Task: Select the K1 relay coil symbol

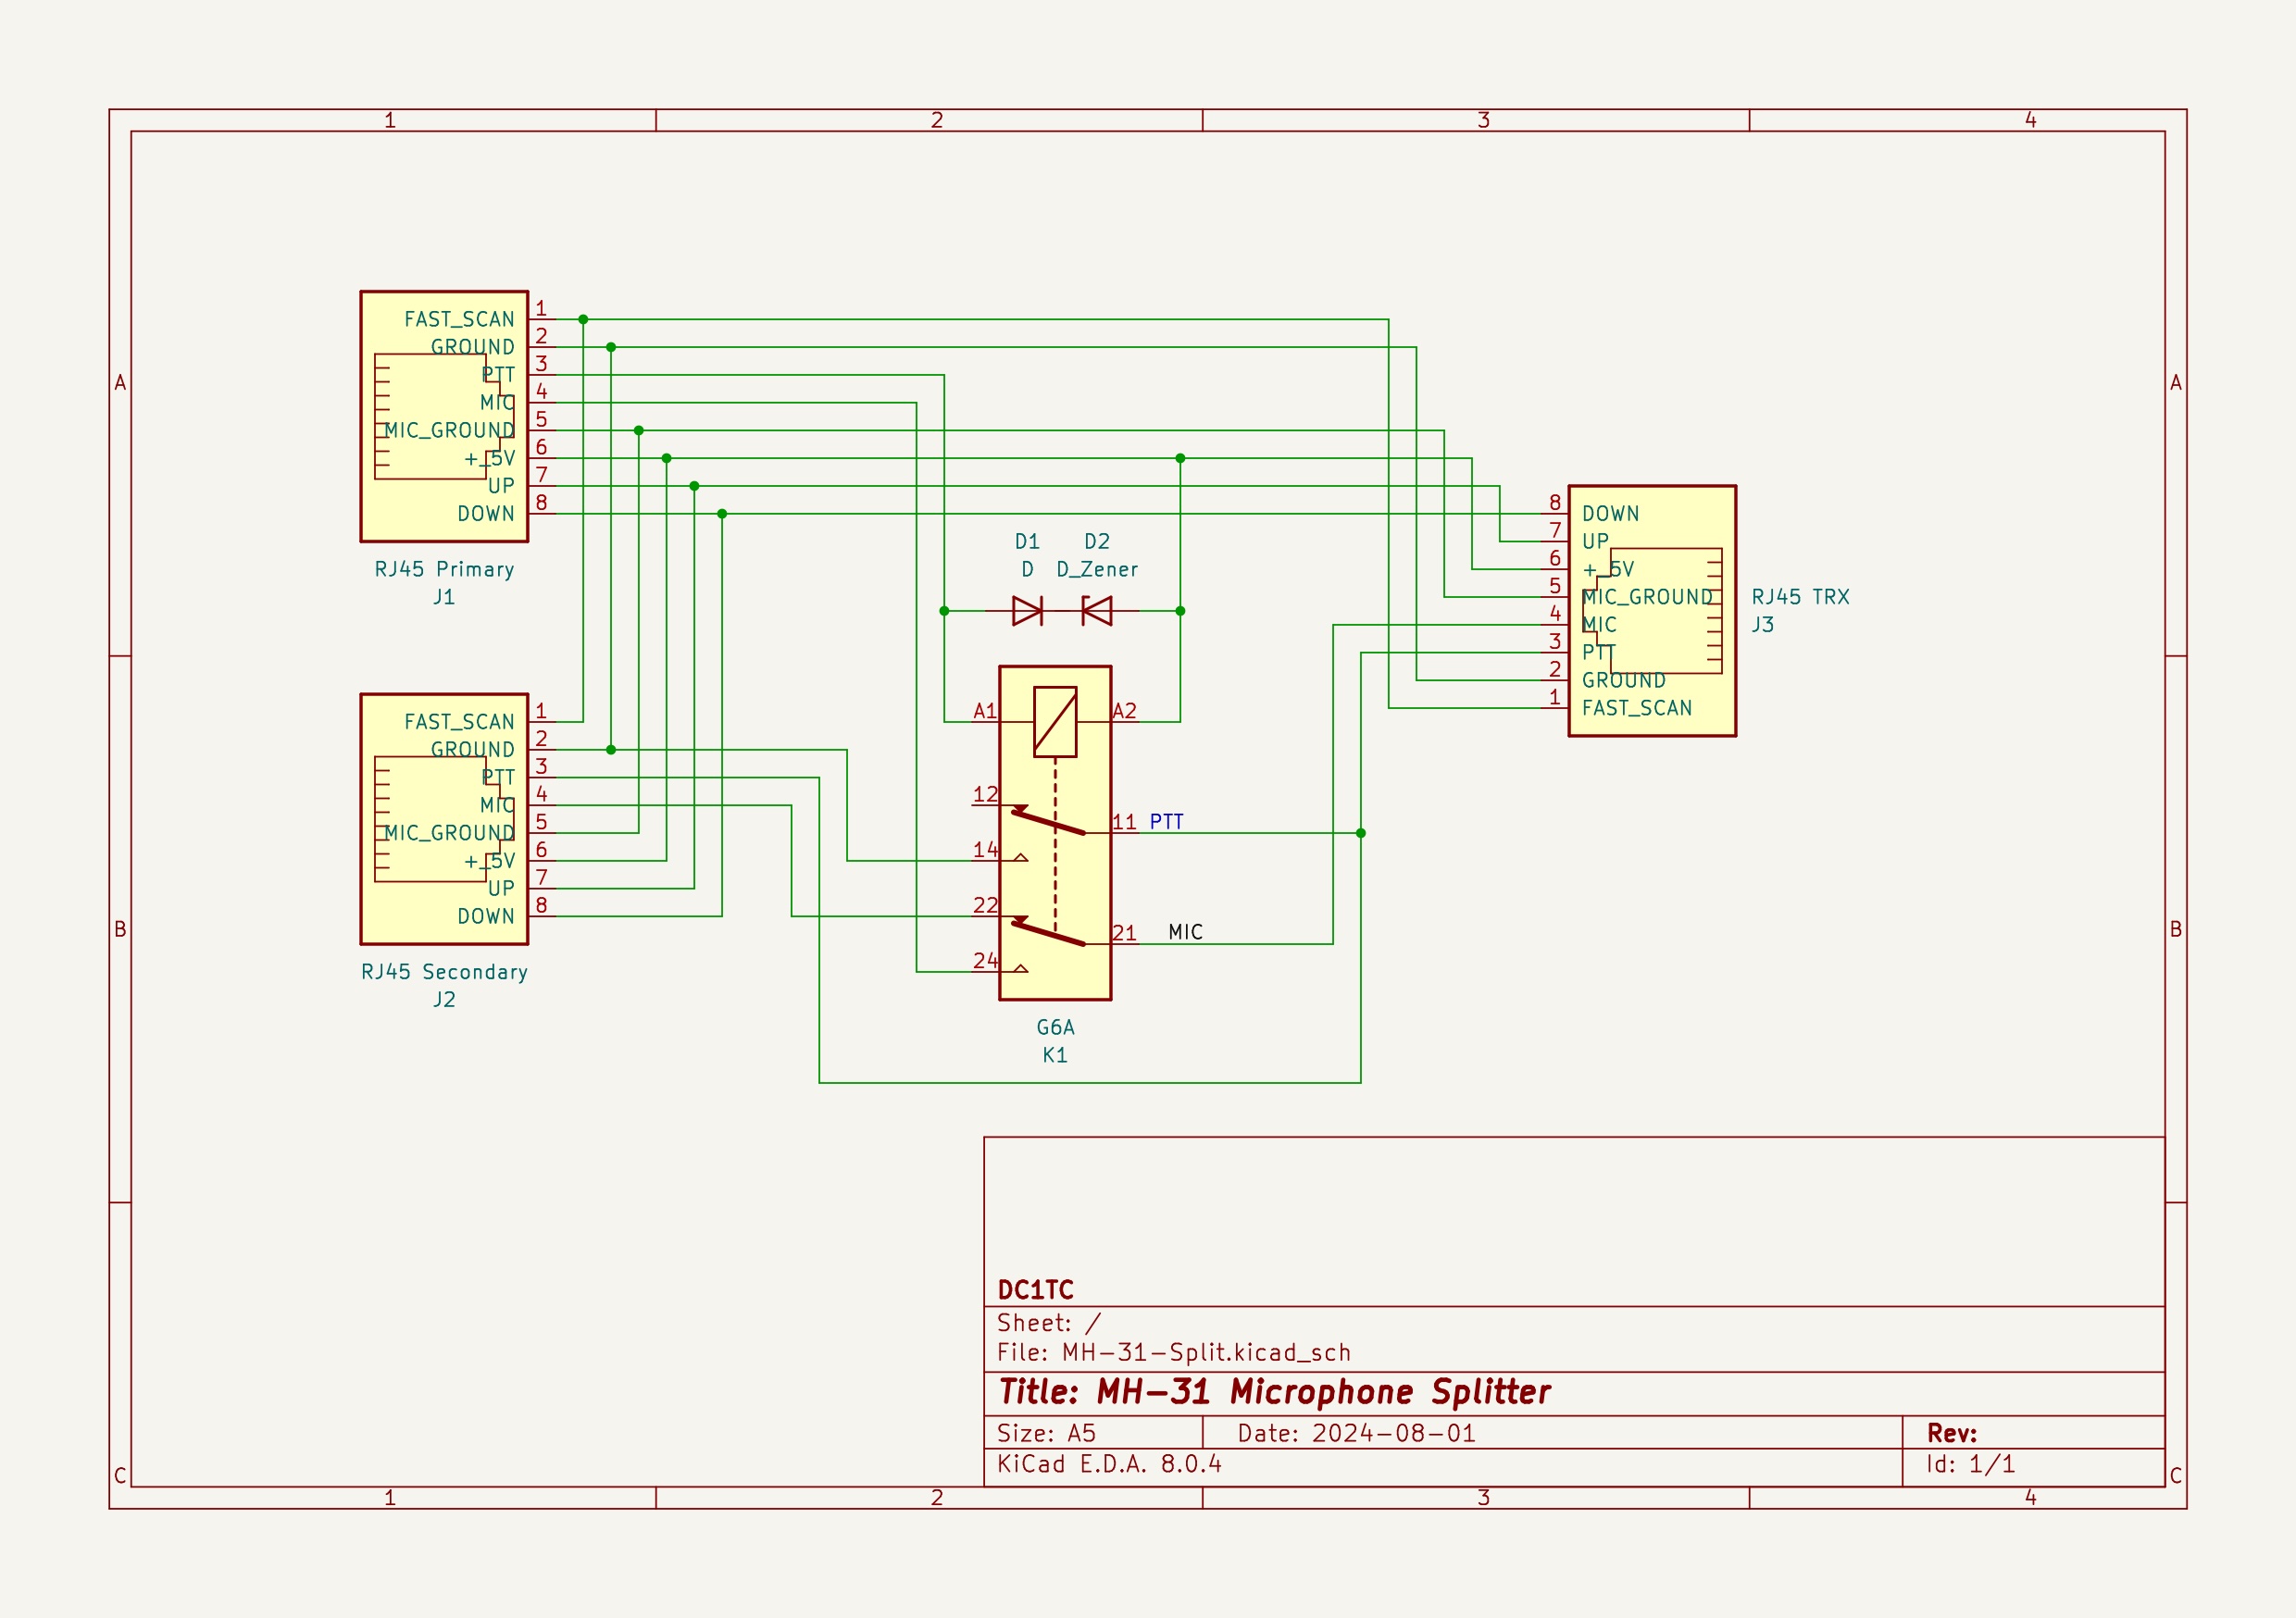Action: click(1055, 721)
